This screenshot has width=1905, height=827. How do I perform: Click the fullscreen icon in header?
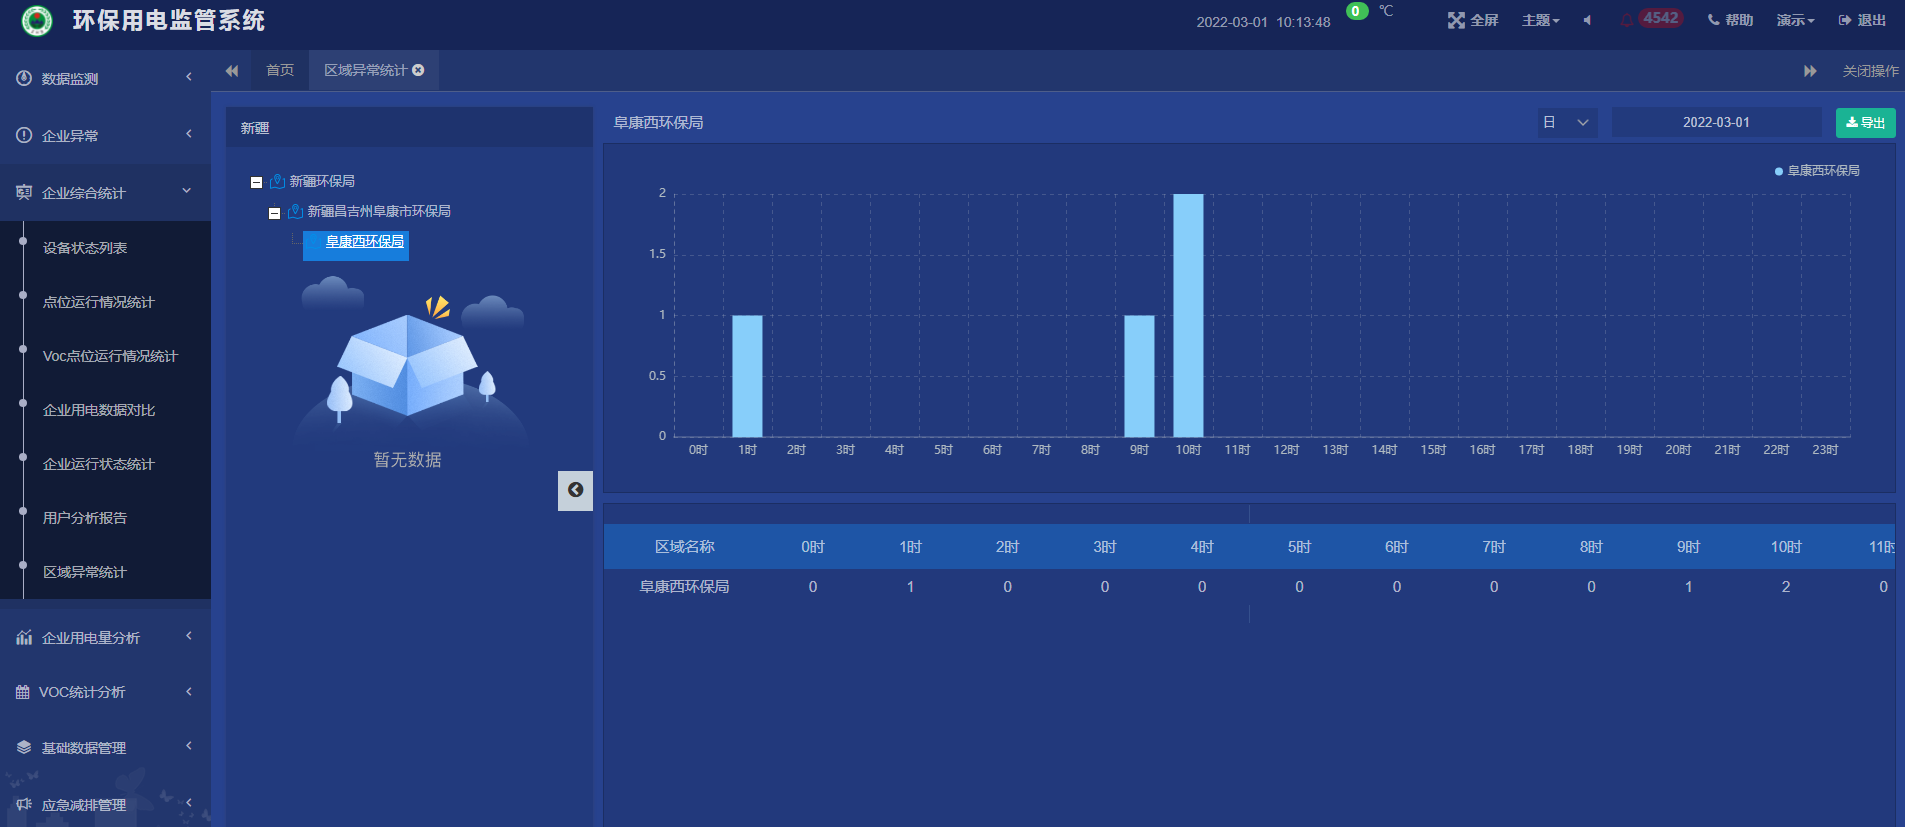point(1456,21)
